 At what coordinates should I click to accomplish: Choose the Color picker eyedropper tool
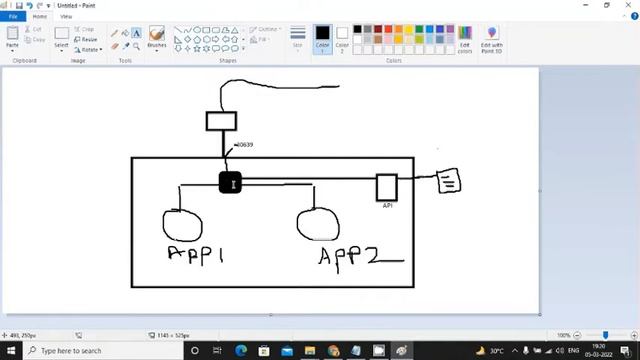click(126, 47)
